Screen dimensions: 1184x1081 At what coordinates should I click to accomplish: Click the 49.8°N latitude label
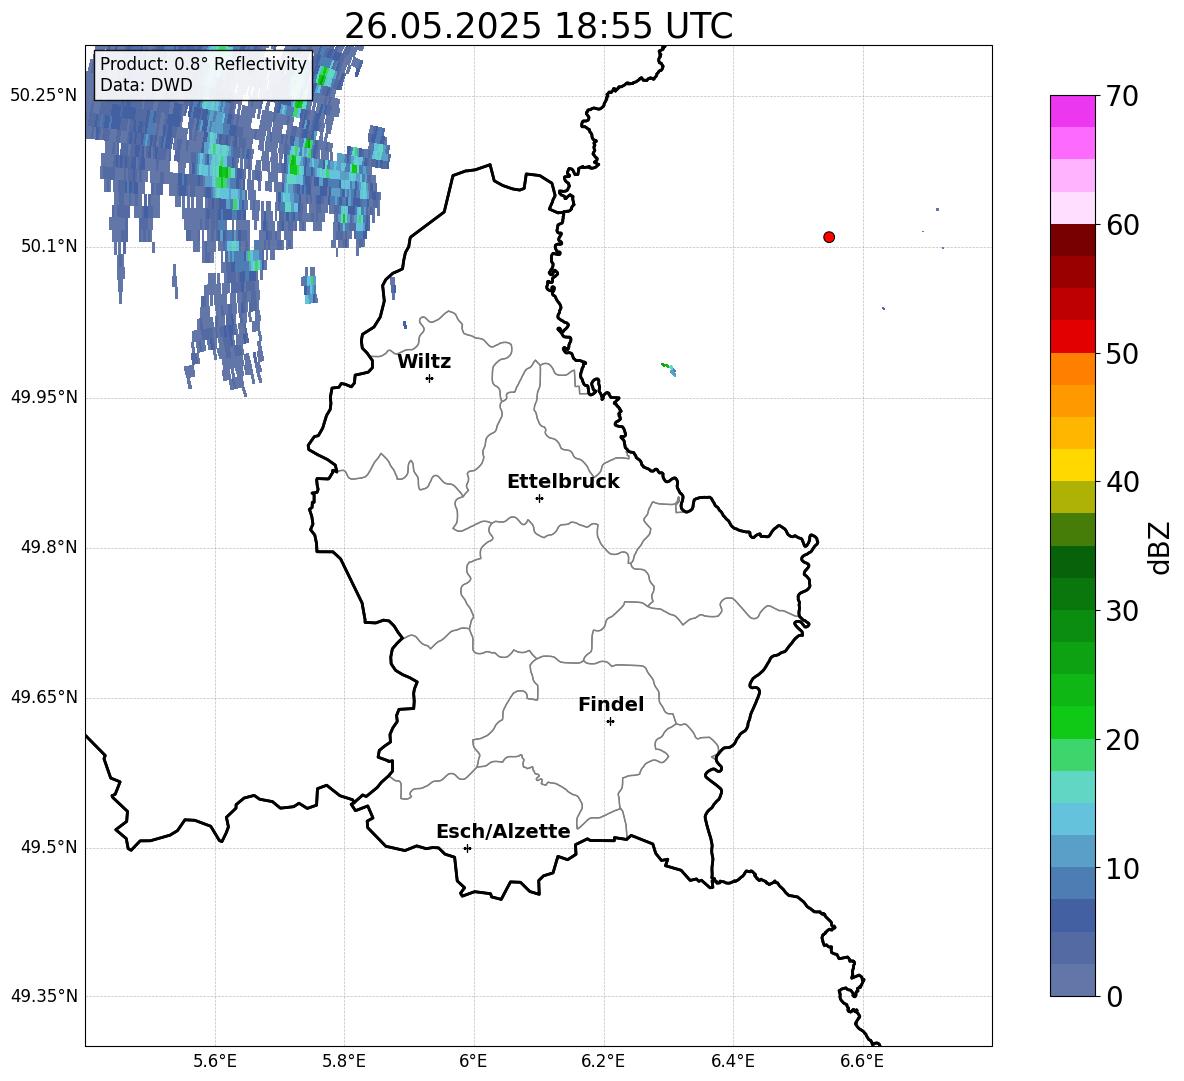click(49, 547)
